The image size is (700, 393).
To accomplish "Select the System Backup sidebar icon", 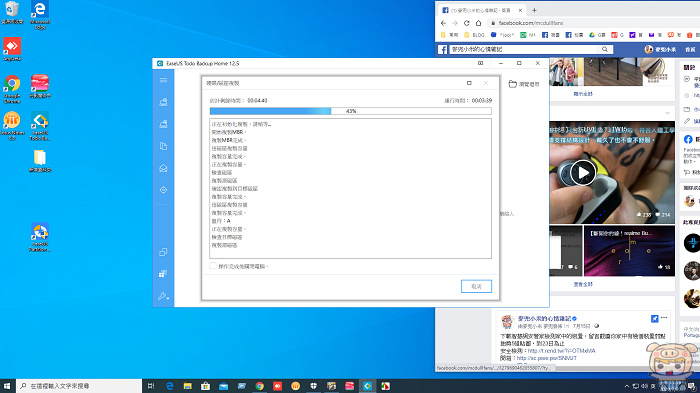I will click(x=163, y=124).
